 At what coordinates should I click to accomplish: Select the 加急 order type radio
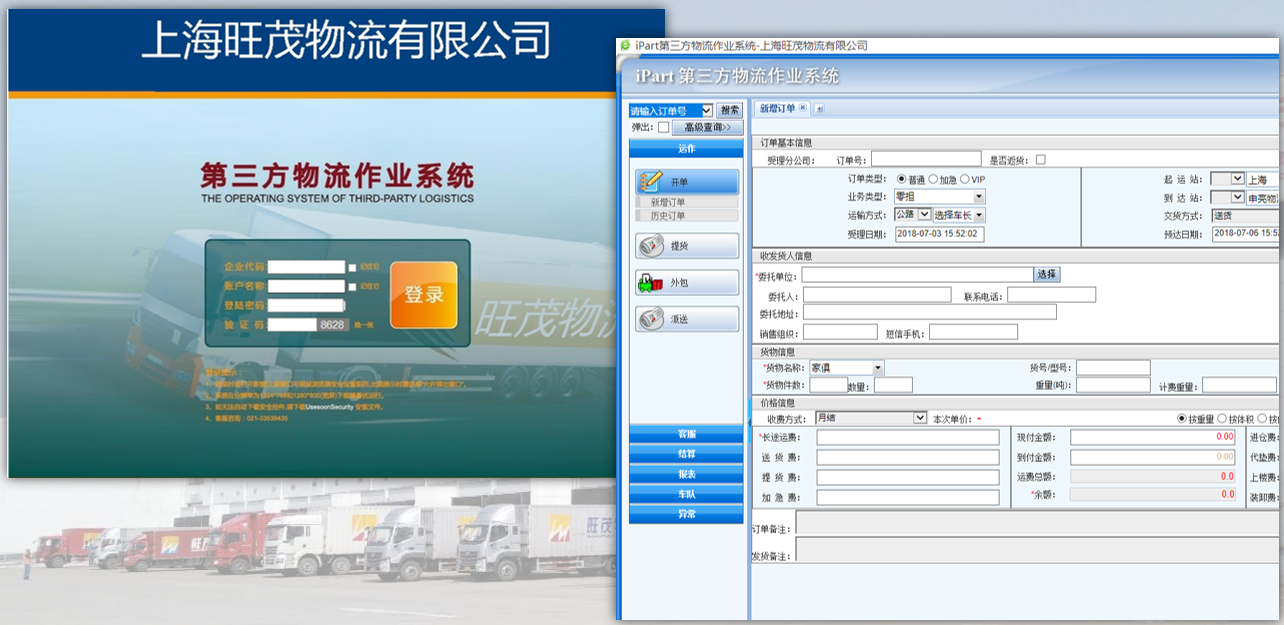coord(933,179)
